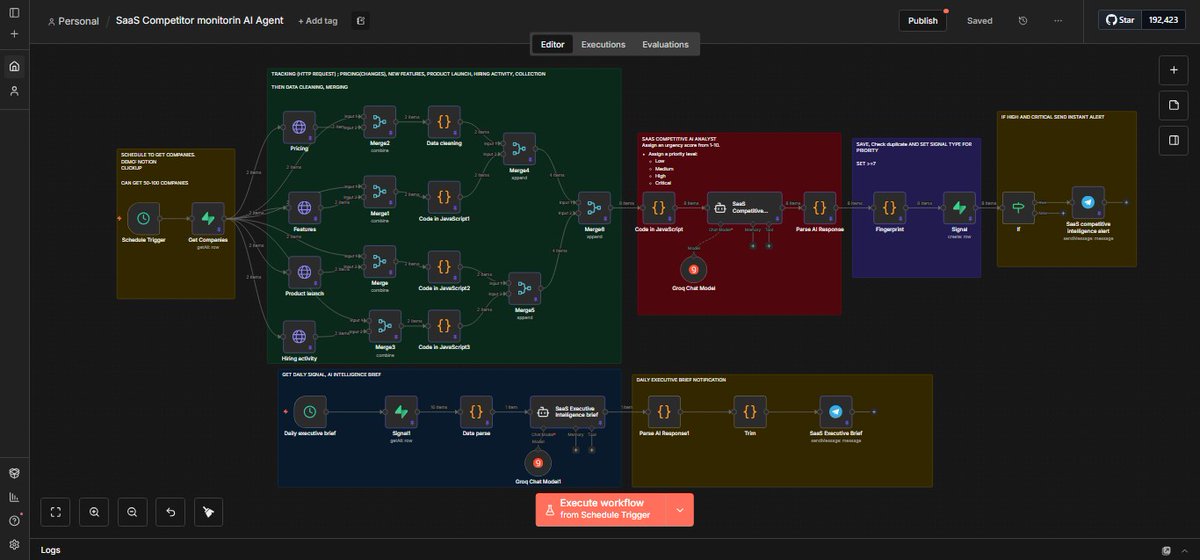Select the Data cleaning code node

pos(443,121)
